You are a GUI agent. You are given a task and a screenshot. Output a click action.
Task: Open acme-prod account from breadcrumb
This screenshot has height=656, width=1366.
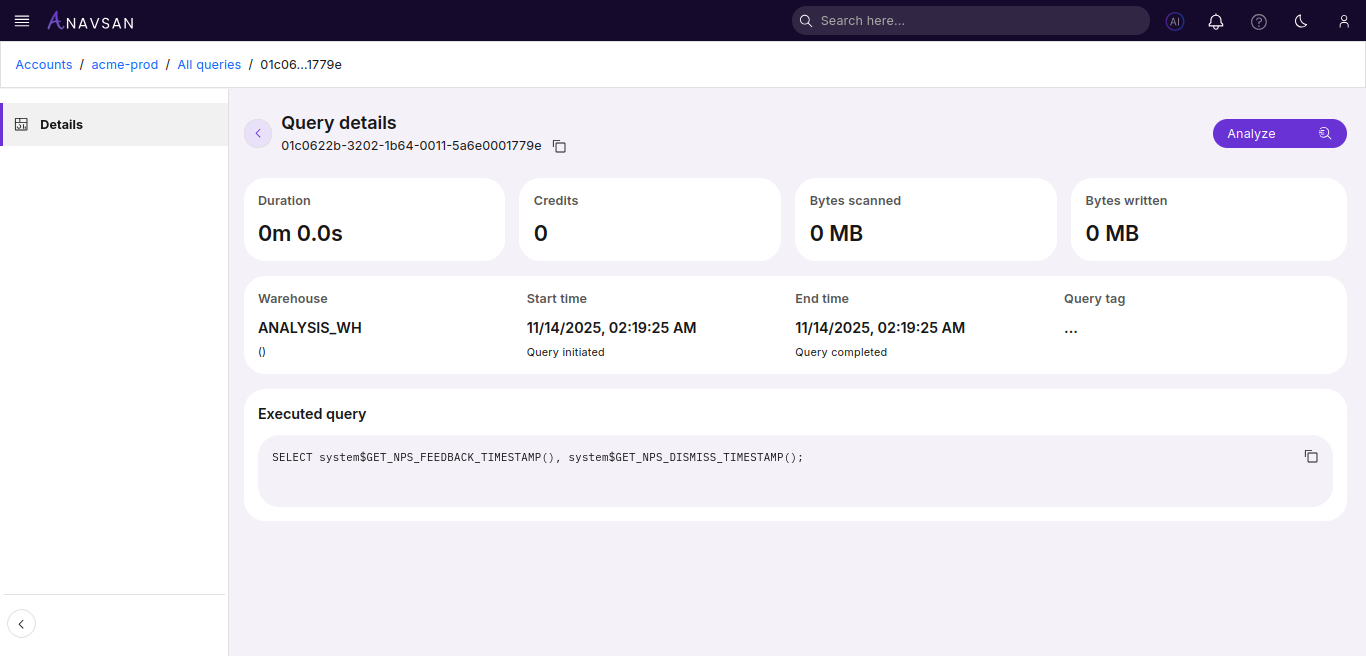coord(124,64)
